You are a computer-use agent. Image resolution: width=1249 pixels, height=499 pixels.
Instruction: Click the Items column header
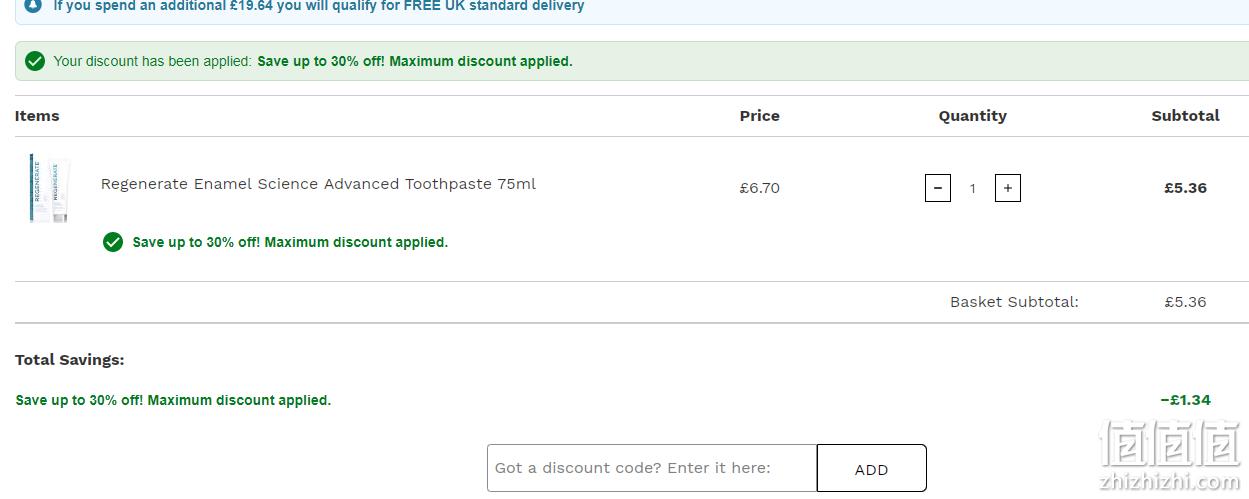point(37,116)
